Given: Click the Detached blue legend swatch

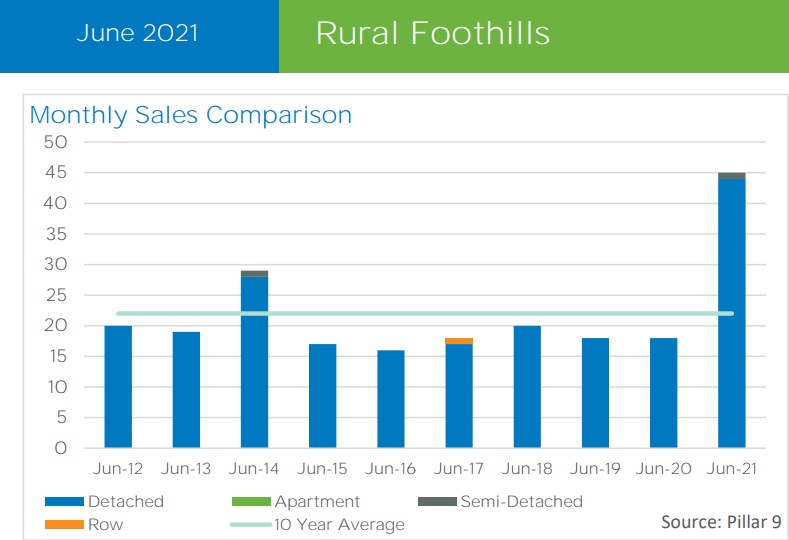Looking at the screenshot, I should coord(64,502).
